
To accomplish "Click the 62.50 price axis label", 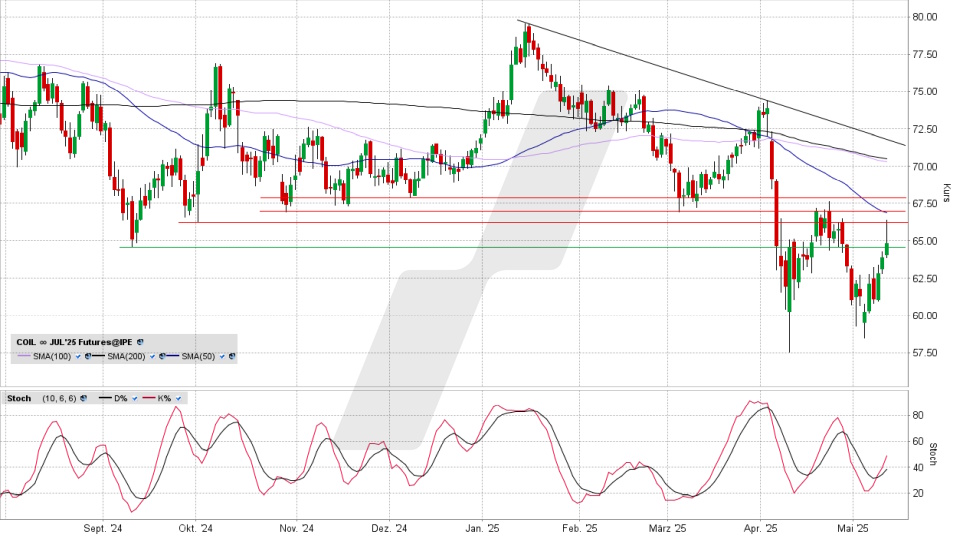I will 924,279.
